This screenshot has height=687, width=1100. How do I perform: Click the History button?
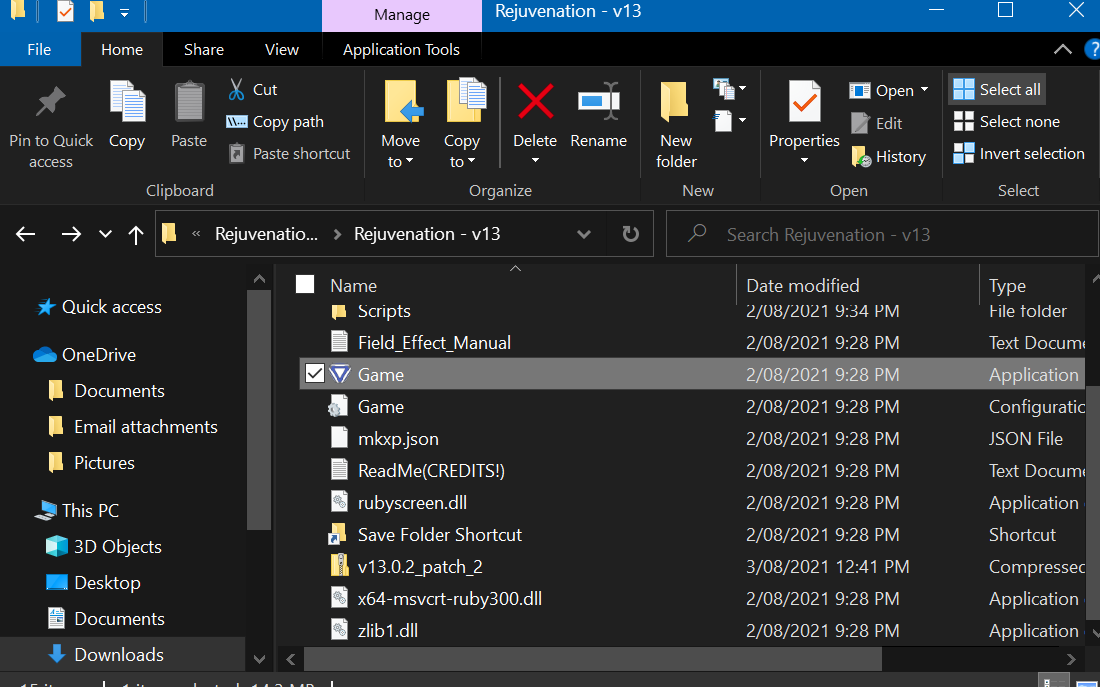(x=889, y=156)
